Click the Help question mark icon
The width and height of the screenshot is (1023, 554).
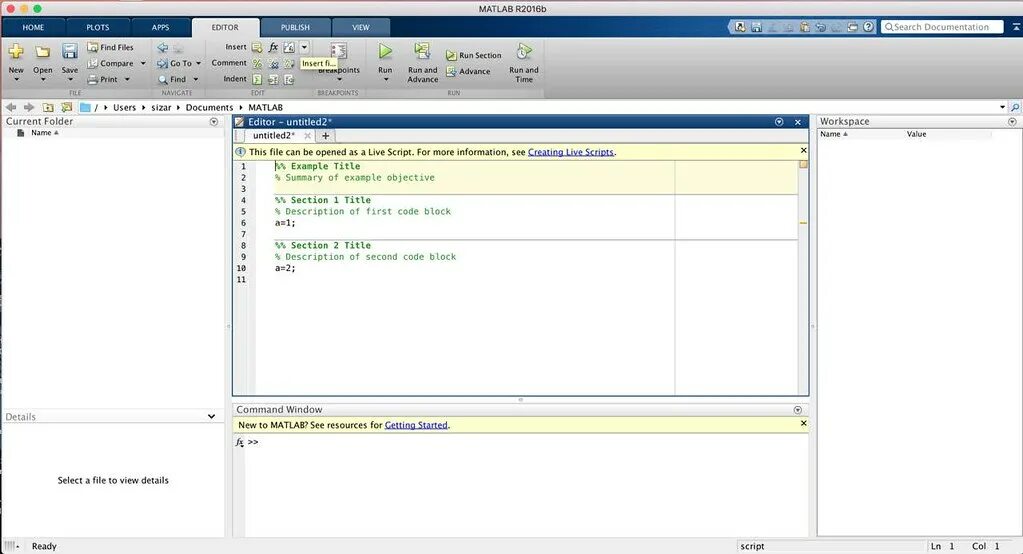click(x=868, y=27)
